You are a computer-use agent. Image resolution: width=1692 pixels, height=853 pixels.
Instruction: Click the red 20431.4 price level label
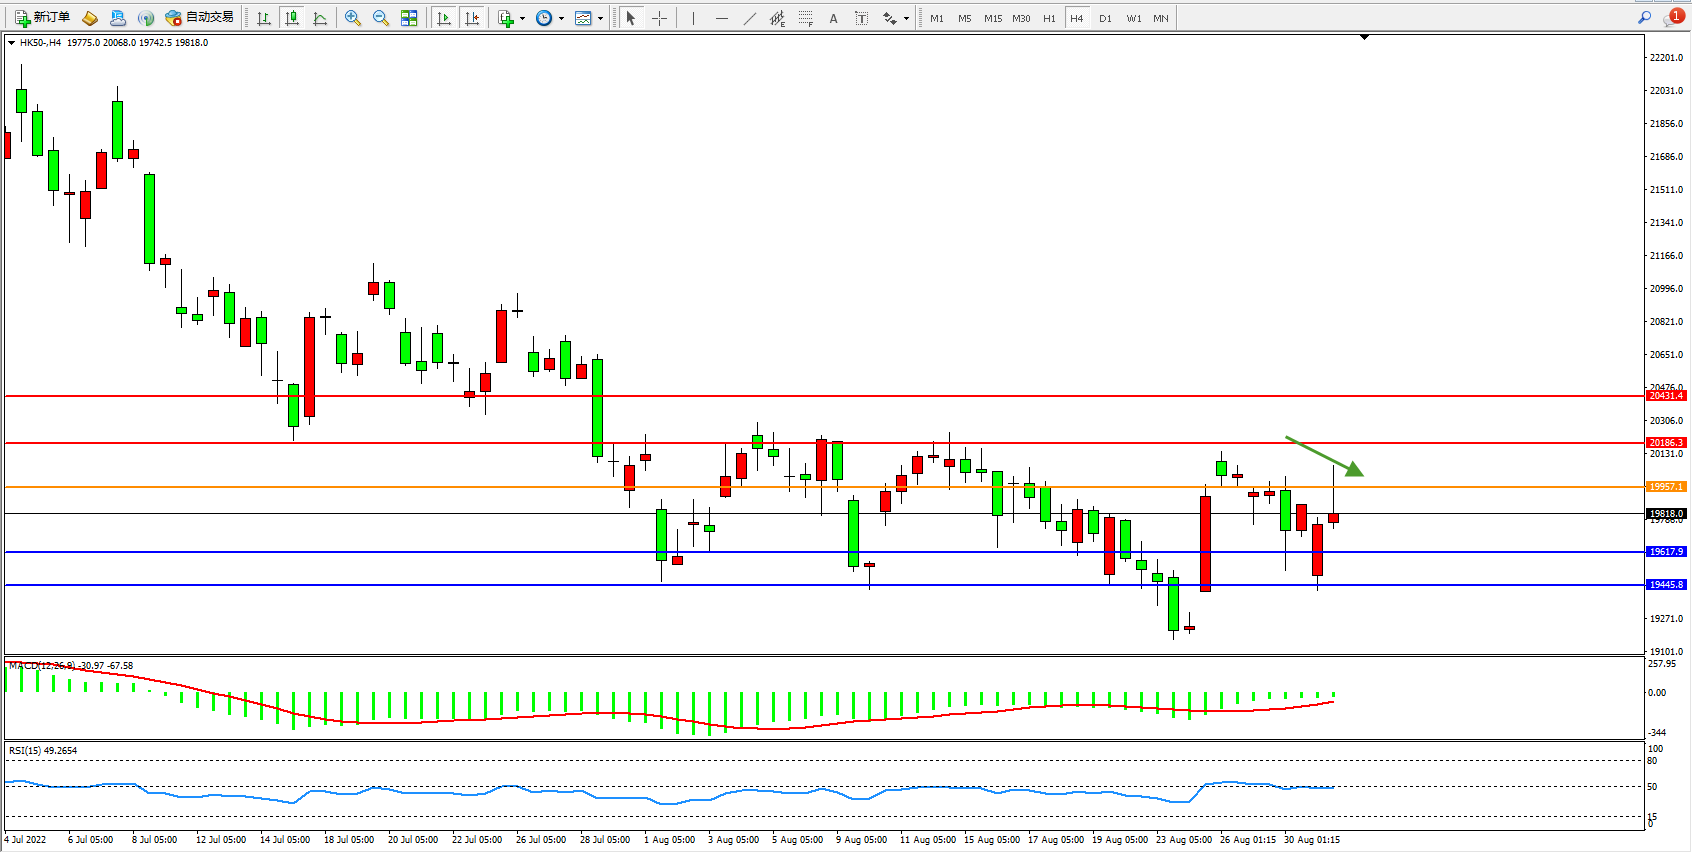coord(1665,396)
